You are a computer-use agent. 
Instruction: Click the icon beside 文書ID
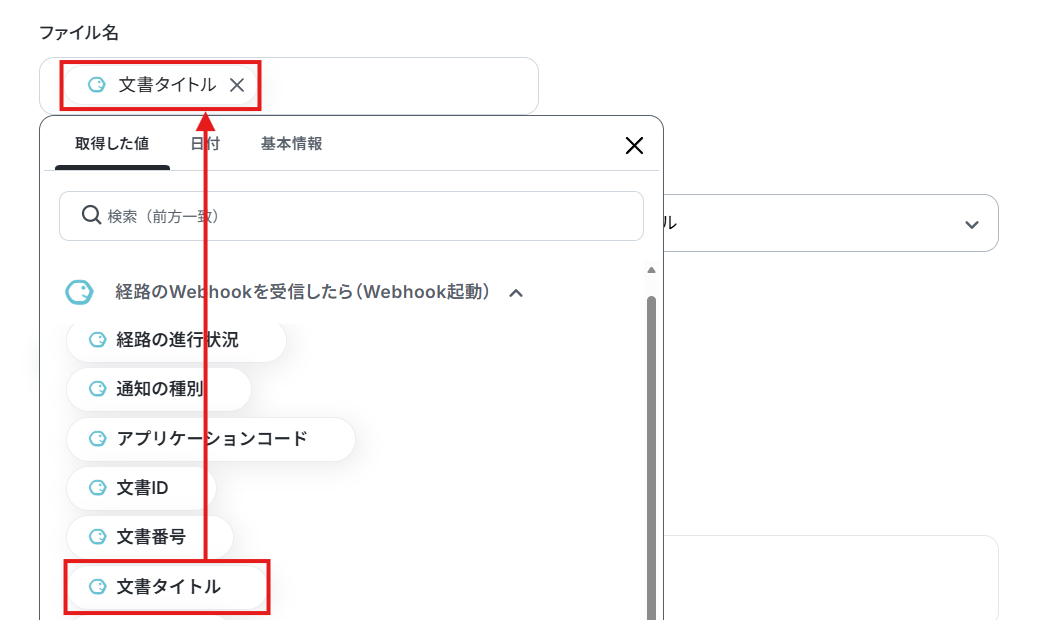[98, 488]
